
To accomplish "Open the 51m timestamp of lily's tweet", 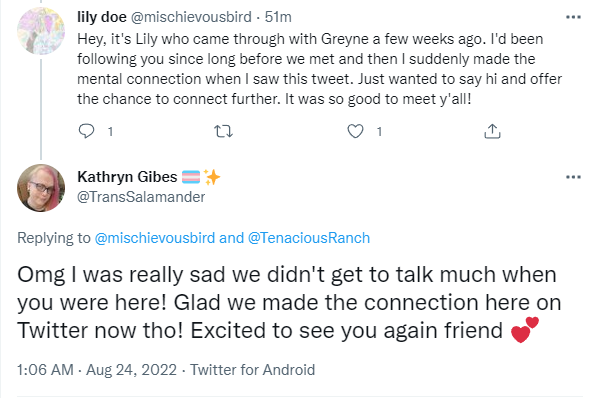I will click(x=278, y=17).
